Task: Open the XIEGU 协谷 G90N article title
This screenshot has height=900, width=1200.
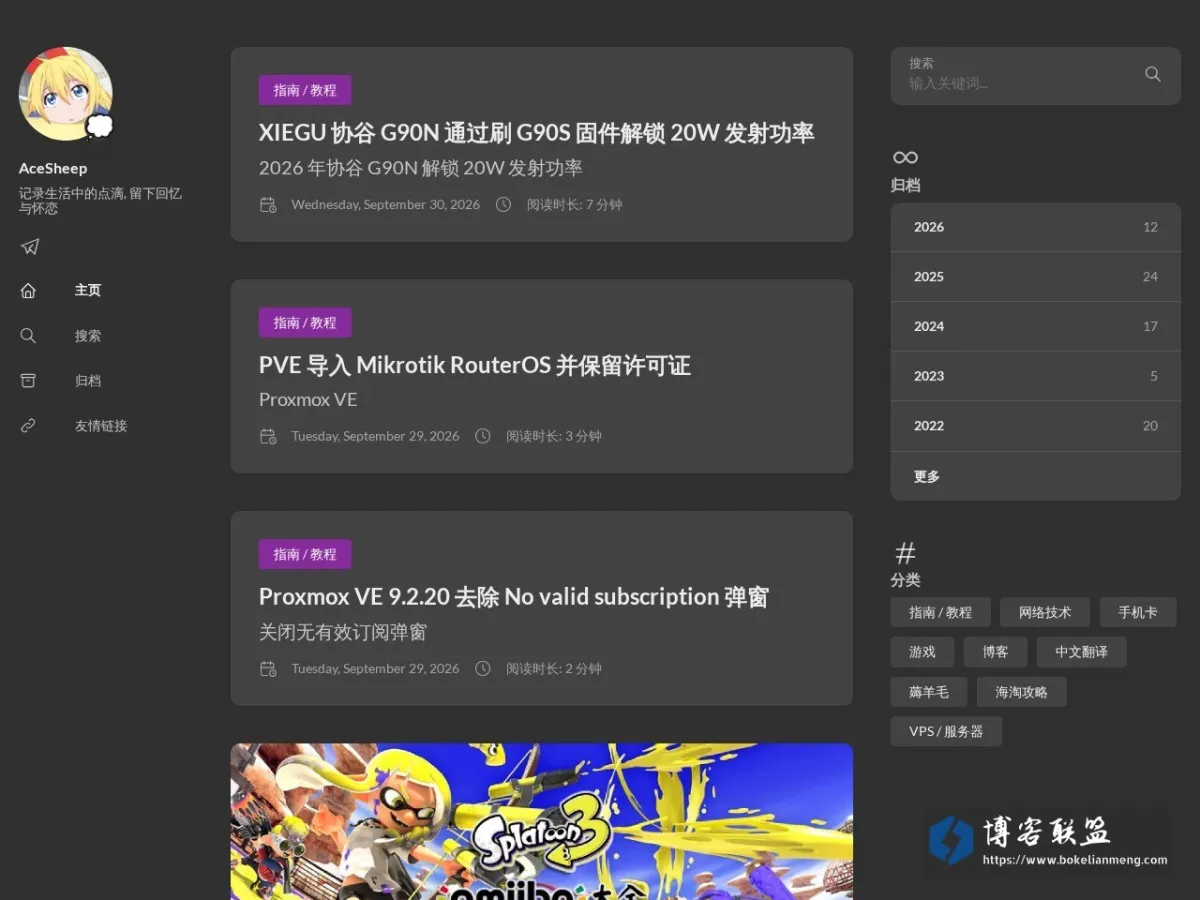Action: [x=536, y=133]
